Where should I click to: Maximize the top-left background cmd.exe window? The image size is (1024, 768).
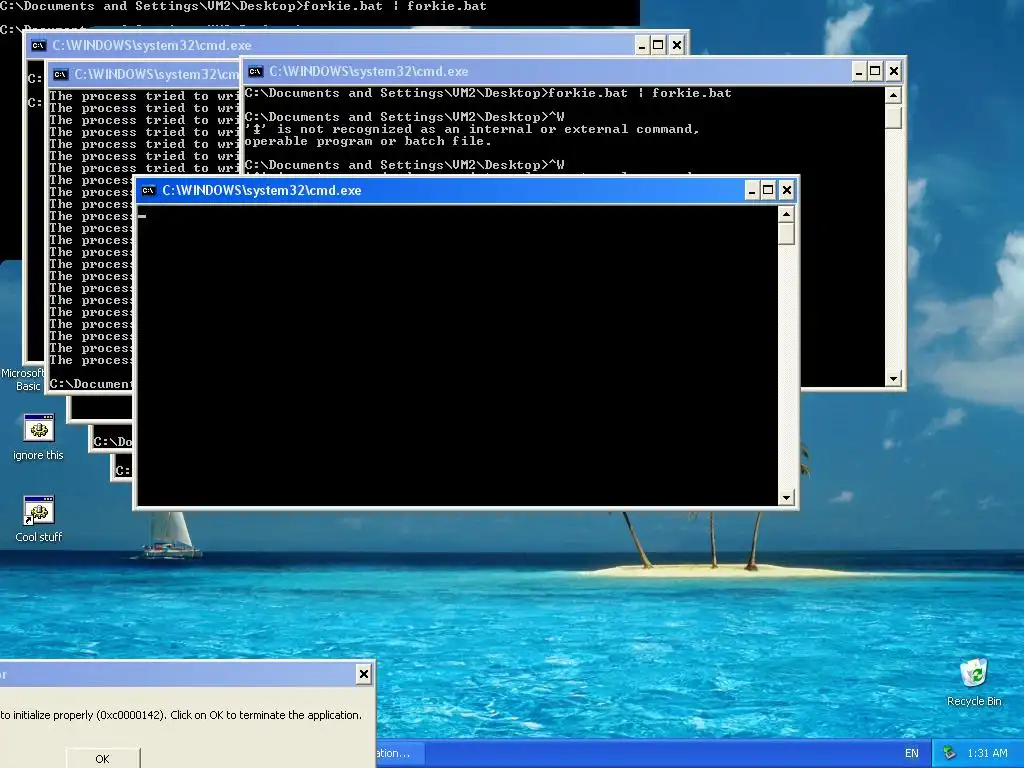659,45
